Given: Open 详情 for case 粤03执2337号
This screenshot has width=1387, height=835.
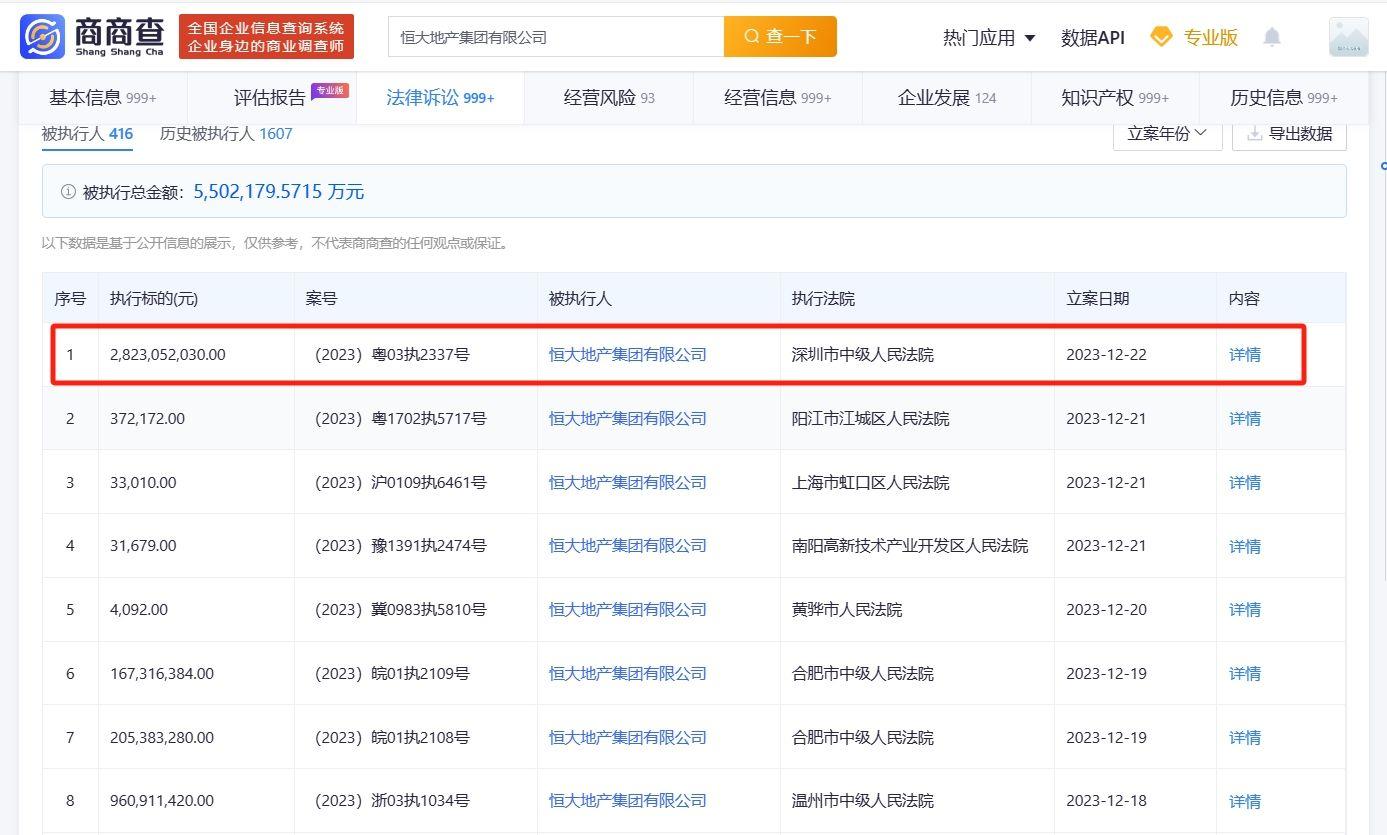Looking at the screenshot, I should click(1245, 354).
